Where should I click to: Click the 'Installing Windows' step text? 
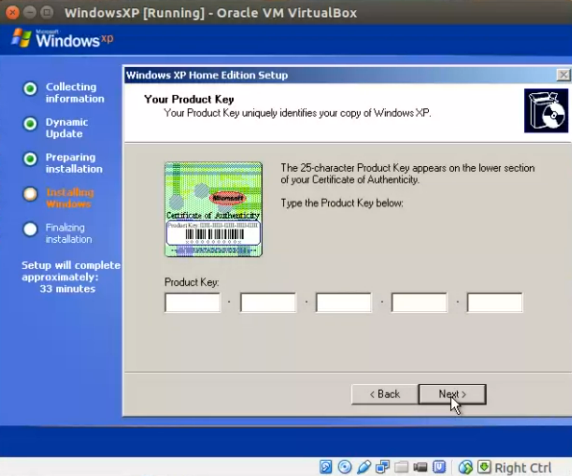pyautogui.click(x=70, y=198)
